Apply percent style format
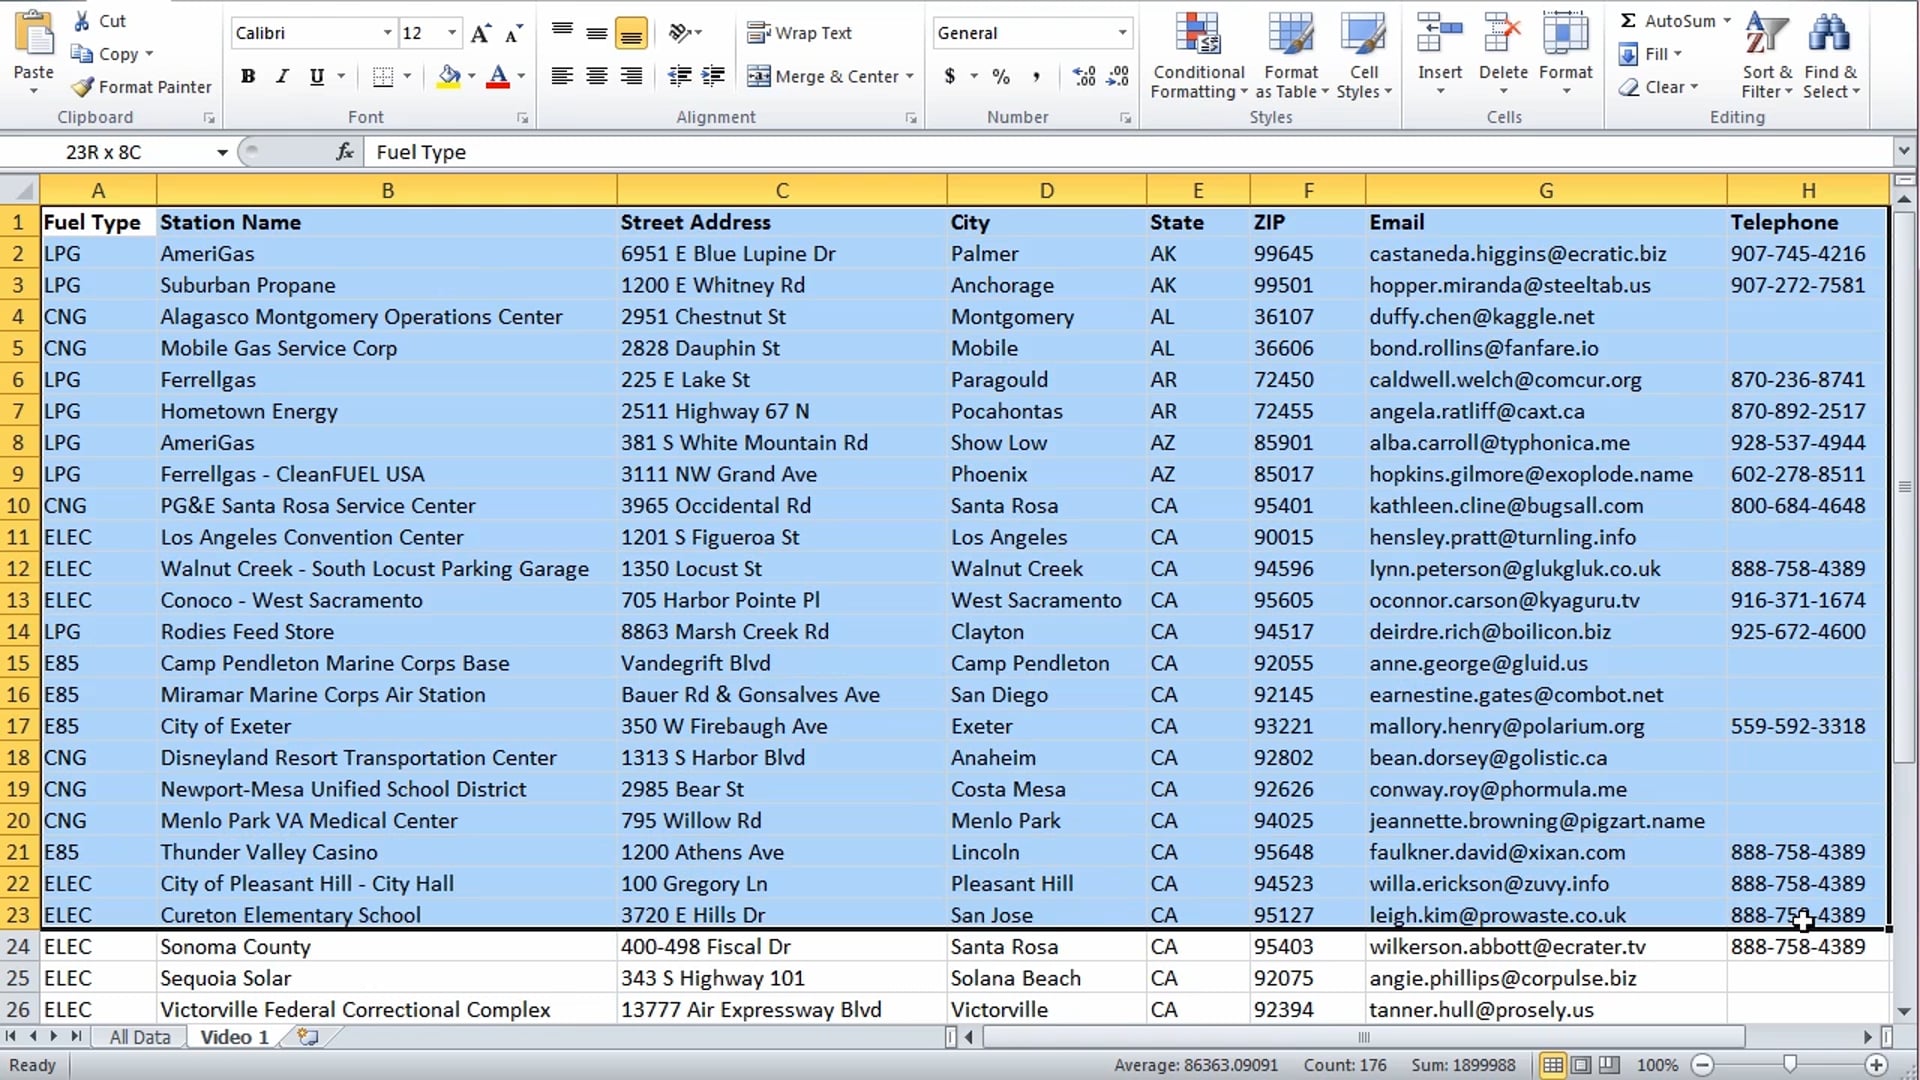 click(1001, 76)
